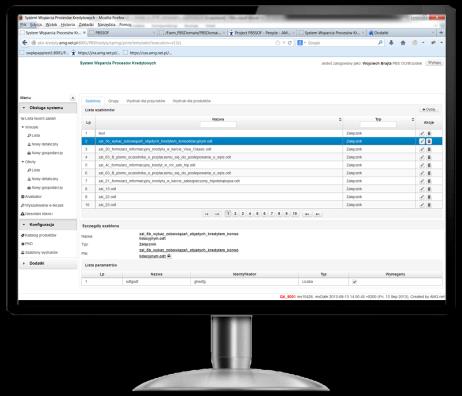This screenshot has width=462, height=396.
Task: Sort the table by the Typ column arrows
Action: point(413,120)
